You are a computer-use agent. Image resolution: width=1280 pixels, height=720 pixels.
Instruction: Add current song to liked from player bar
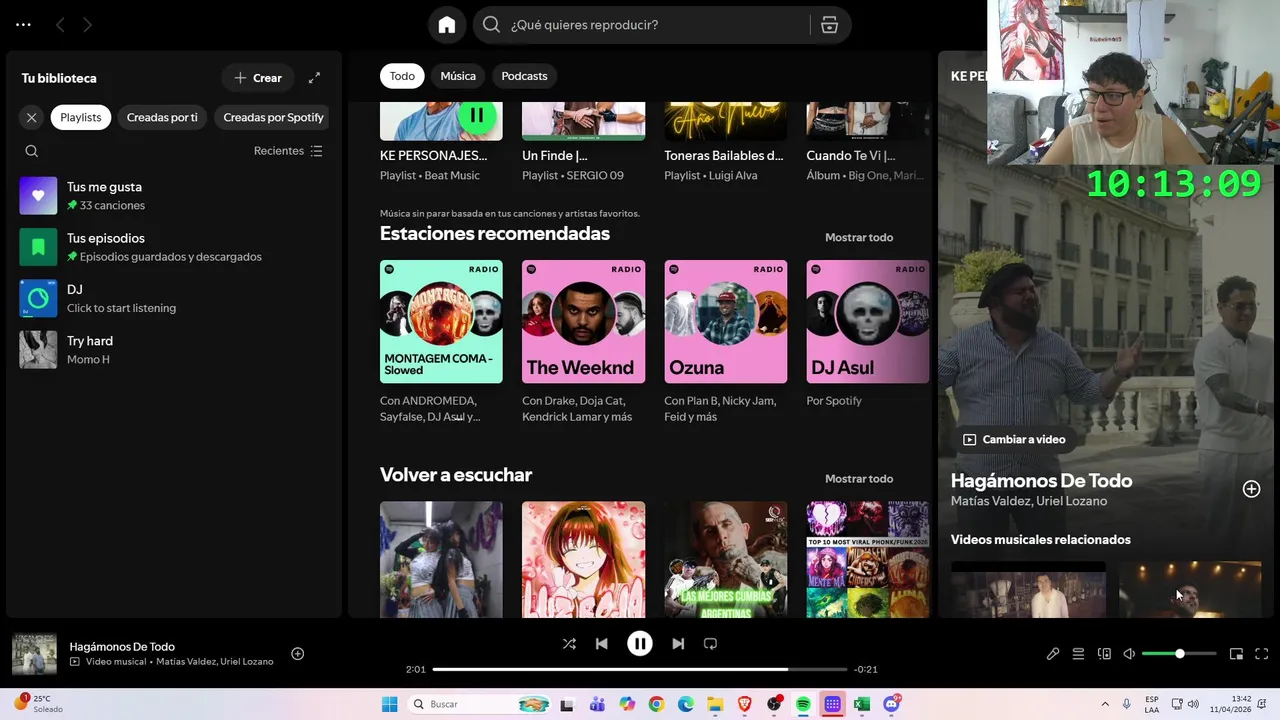tap(297, 654)
